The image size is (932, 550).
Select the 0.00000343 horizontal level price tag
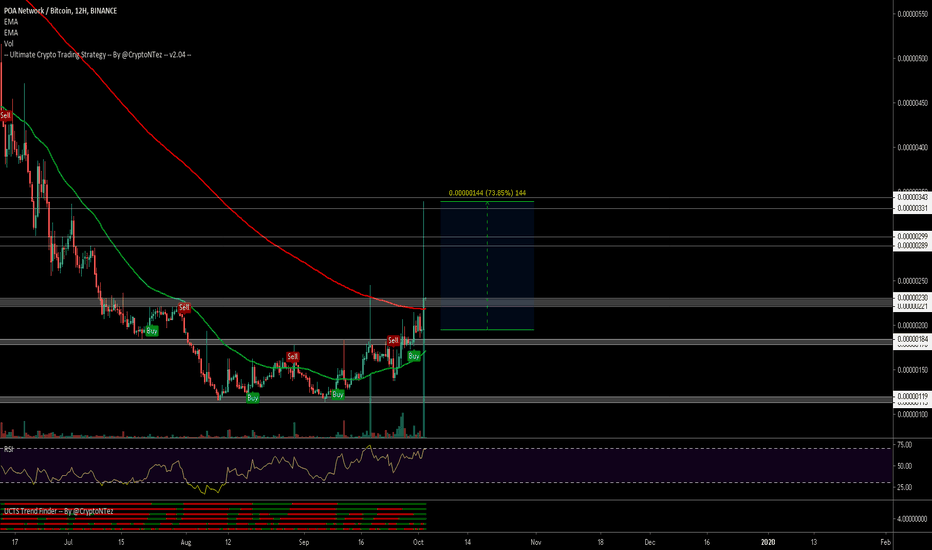point(912,197)
